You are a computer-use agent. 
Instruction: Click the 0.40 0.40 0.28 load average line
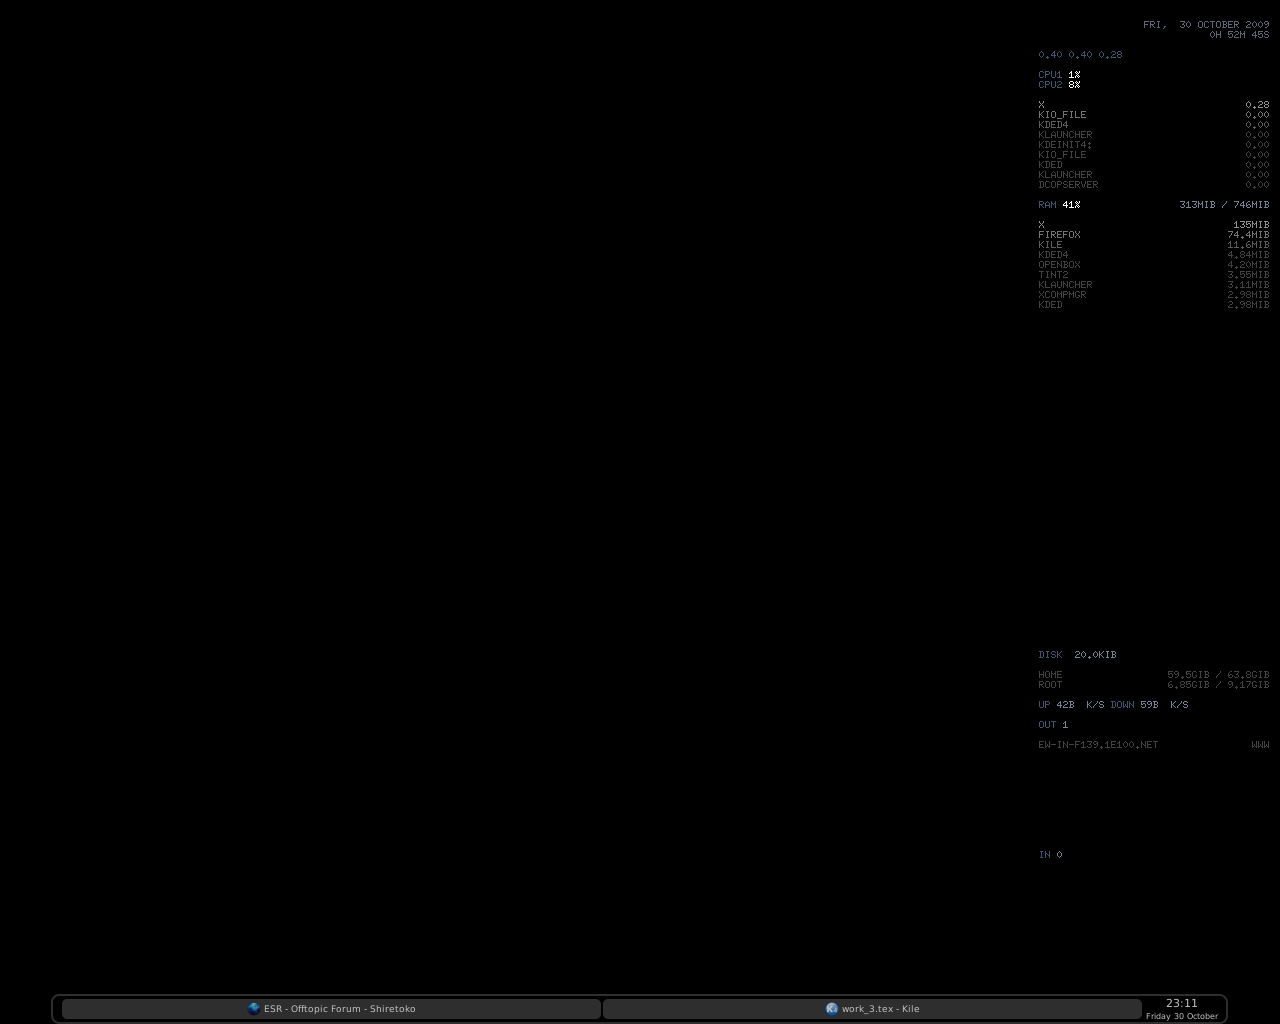pyautogui.click(x=1080, y=55)
